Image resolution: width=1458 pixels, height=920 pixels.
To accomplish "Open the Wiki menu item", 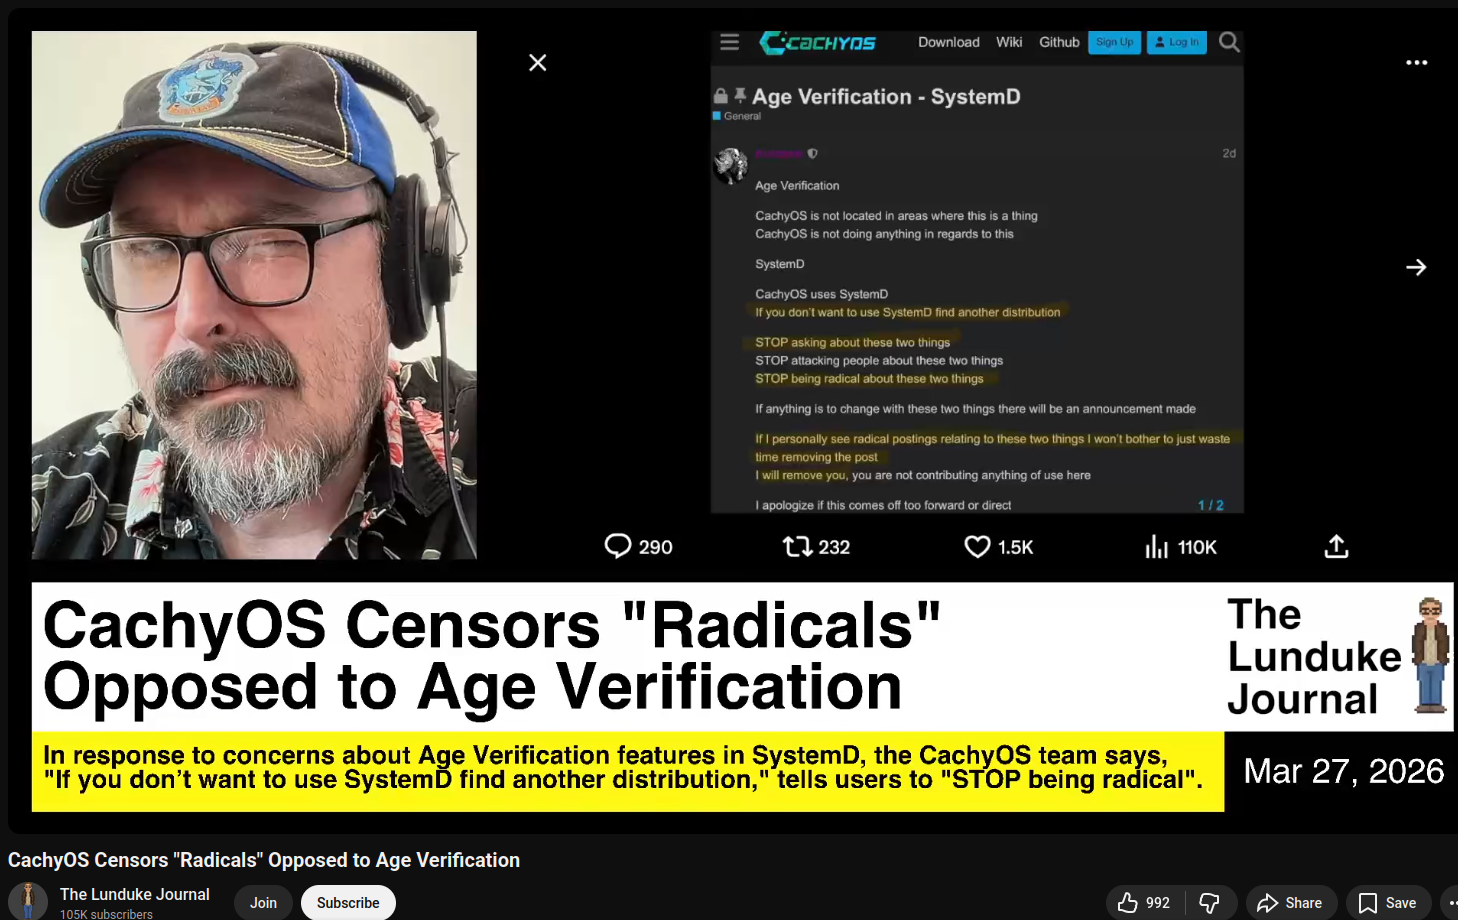I will click(x=1009, y=42).
